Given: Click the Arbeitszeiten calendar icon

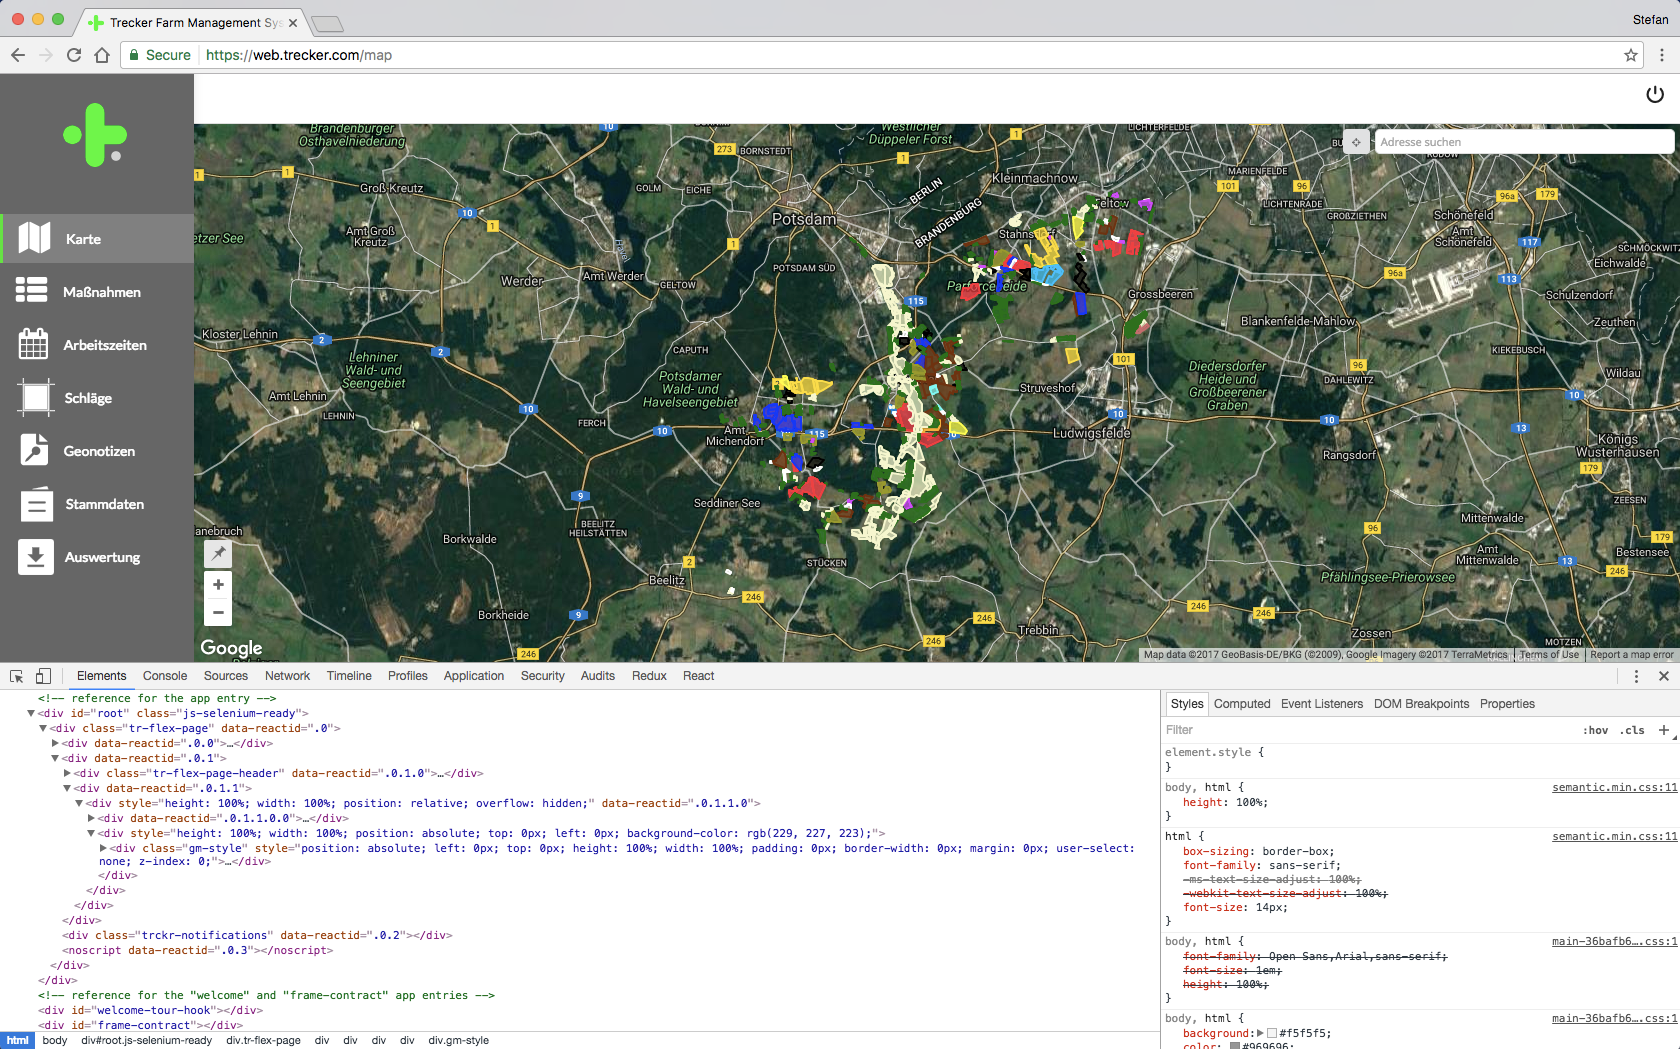Looking at the screenshot, I should 33,344.
